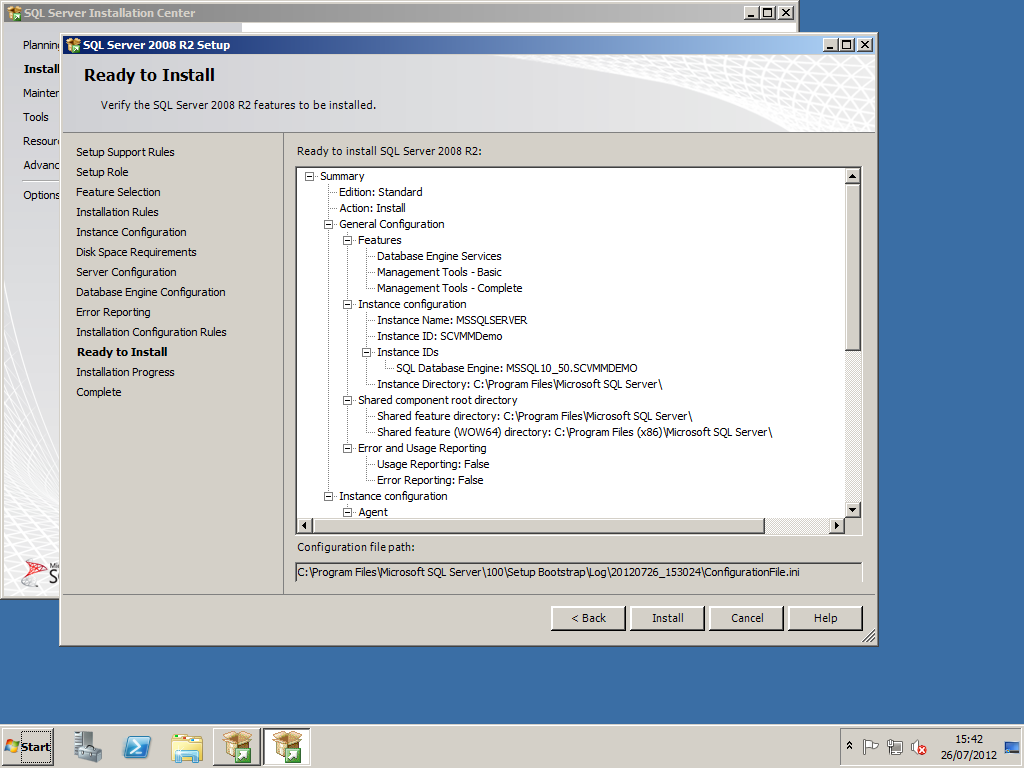
Task: Select Options page in Installation Center
Action: point(41,195)
